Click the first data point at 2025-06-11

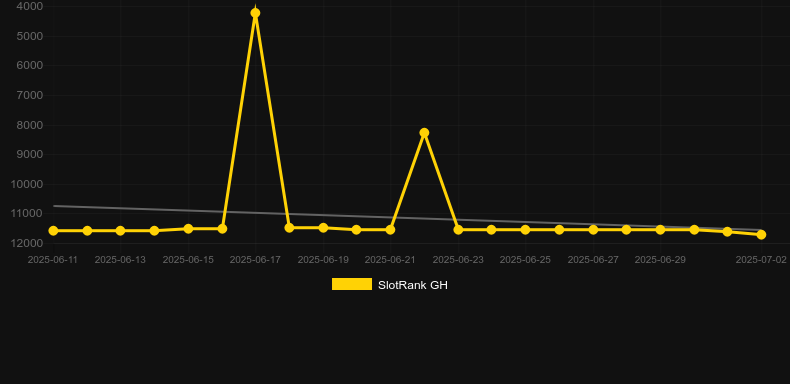click(53, 231)
